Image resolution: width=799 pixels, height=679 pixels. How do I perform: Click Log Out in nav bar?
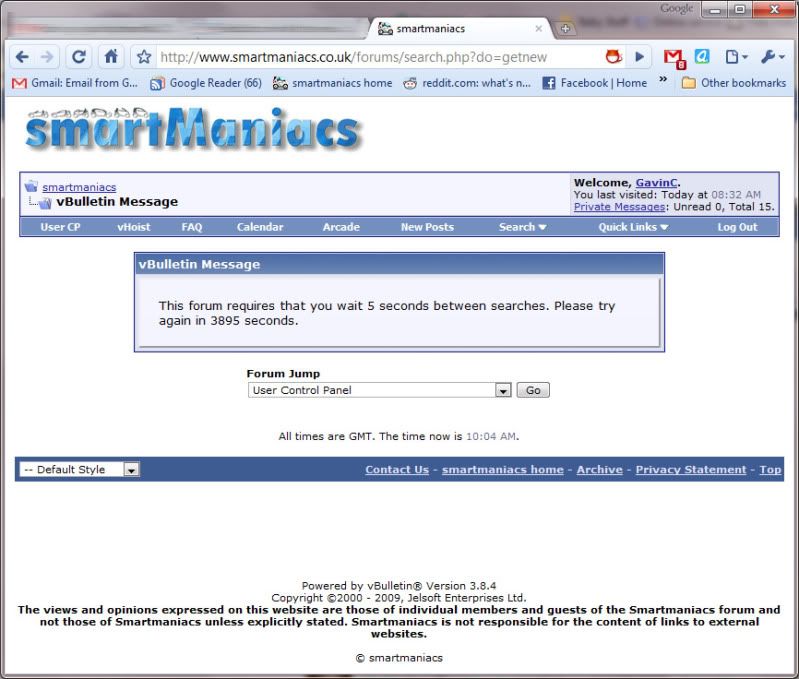tap(737, 227)
